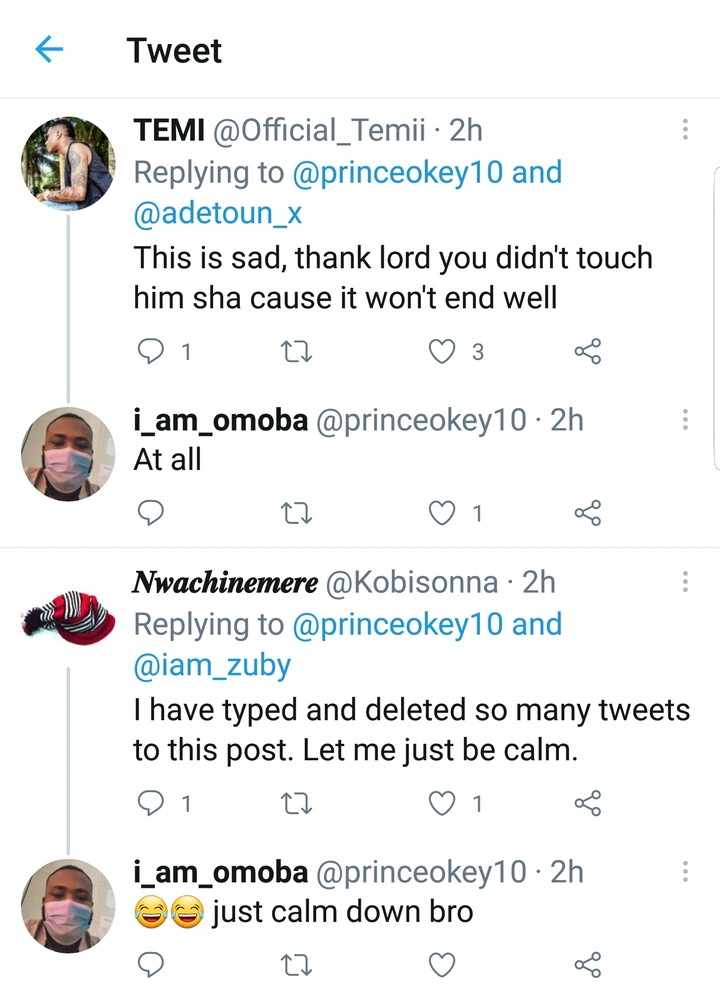Share TEMI's tweet

(587, 351)
